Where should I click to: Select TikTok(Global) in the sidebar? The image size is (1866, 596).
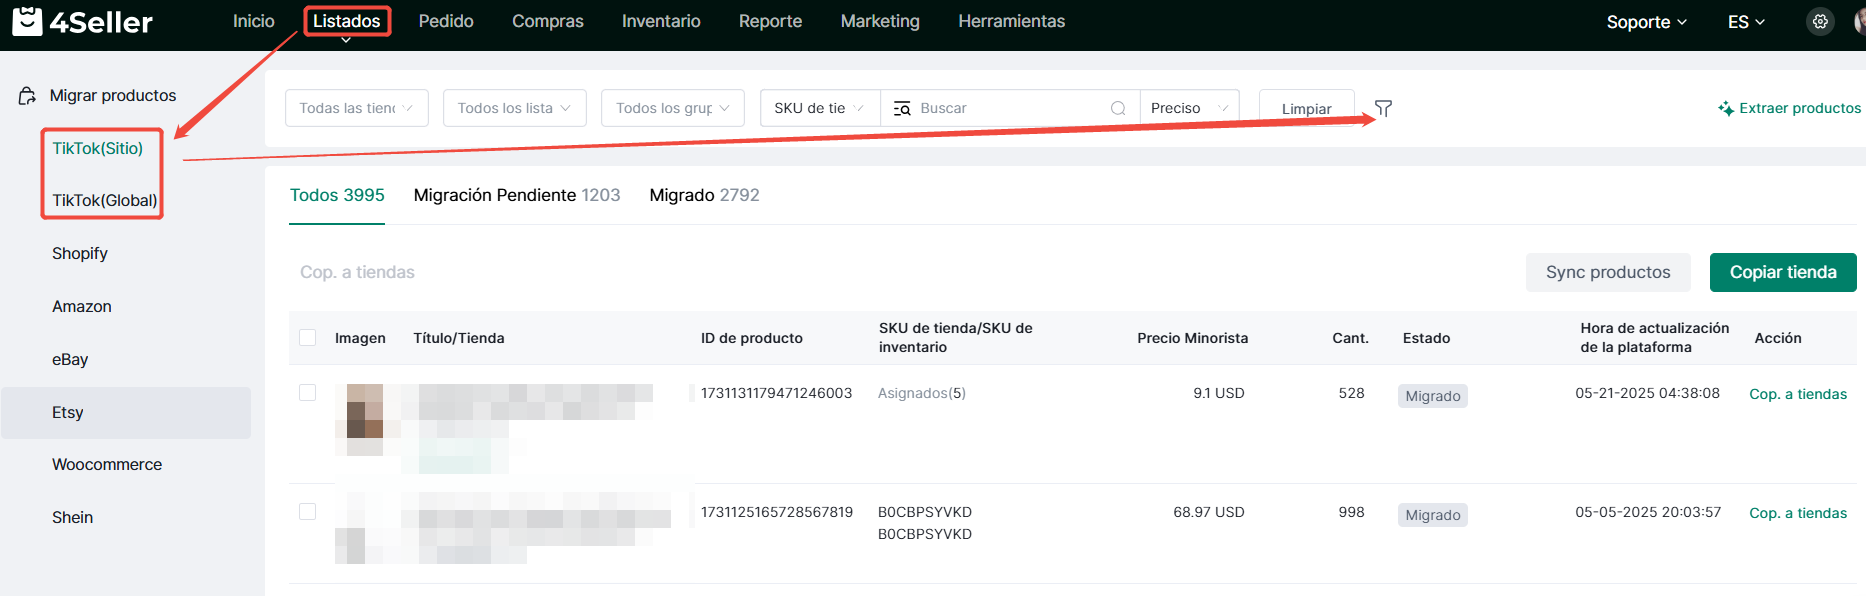(x=105, y=200)
